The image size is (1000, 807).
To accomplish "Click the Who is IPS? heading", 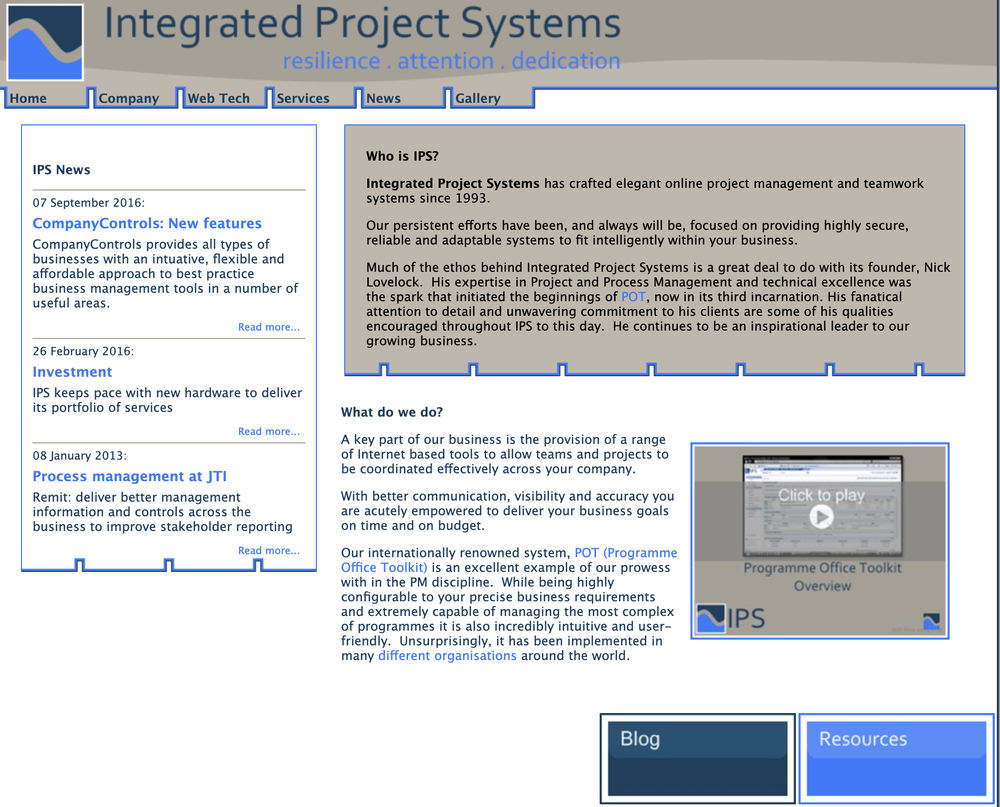I will pyautogui.click(x=402, y=156).
